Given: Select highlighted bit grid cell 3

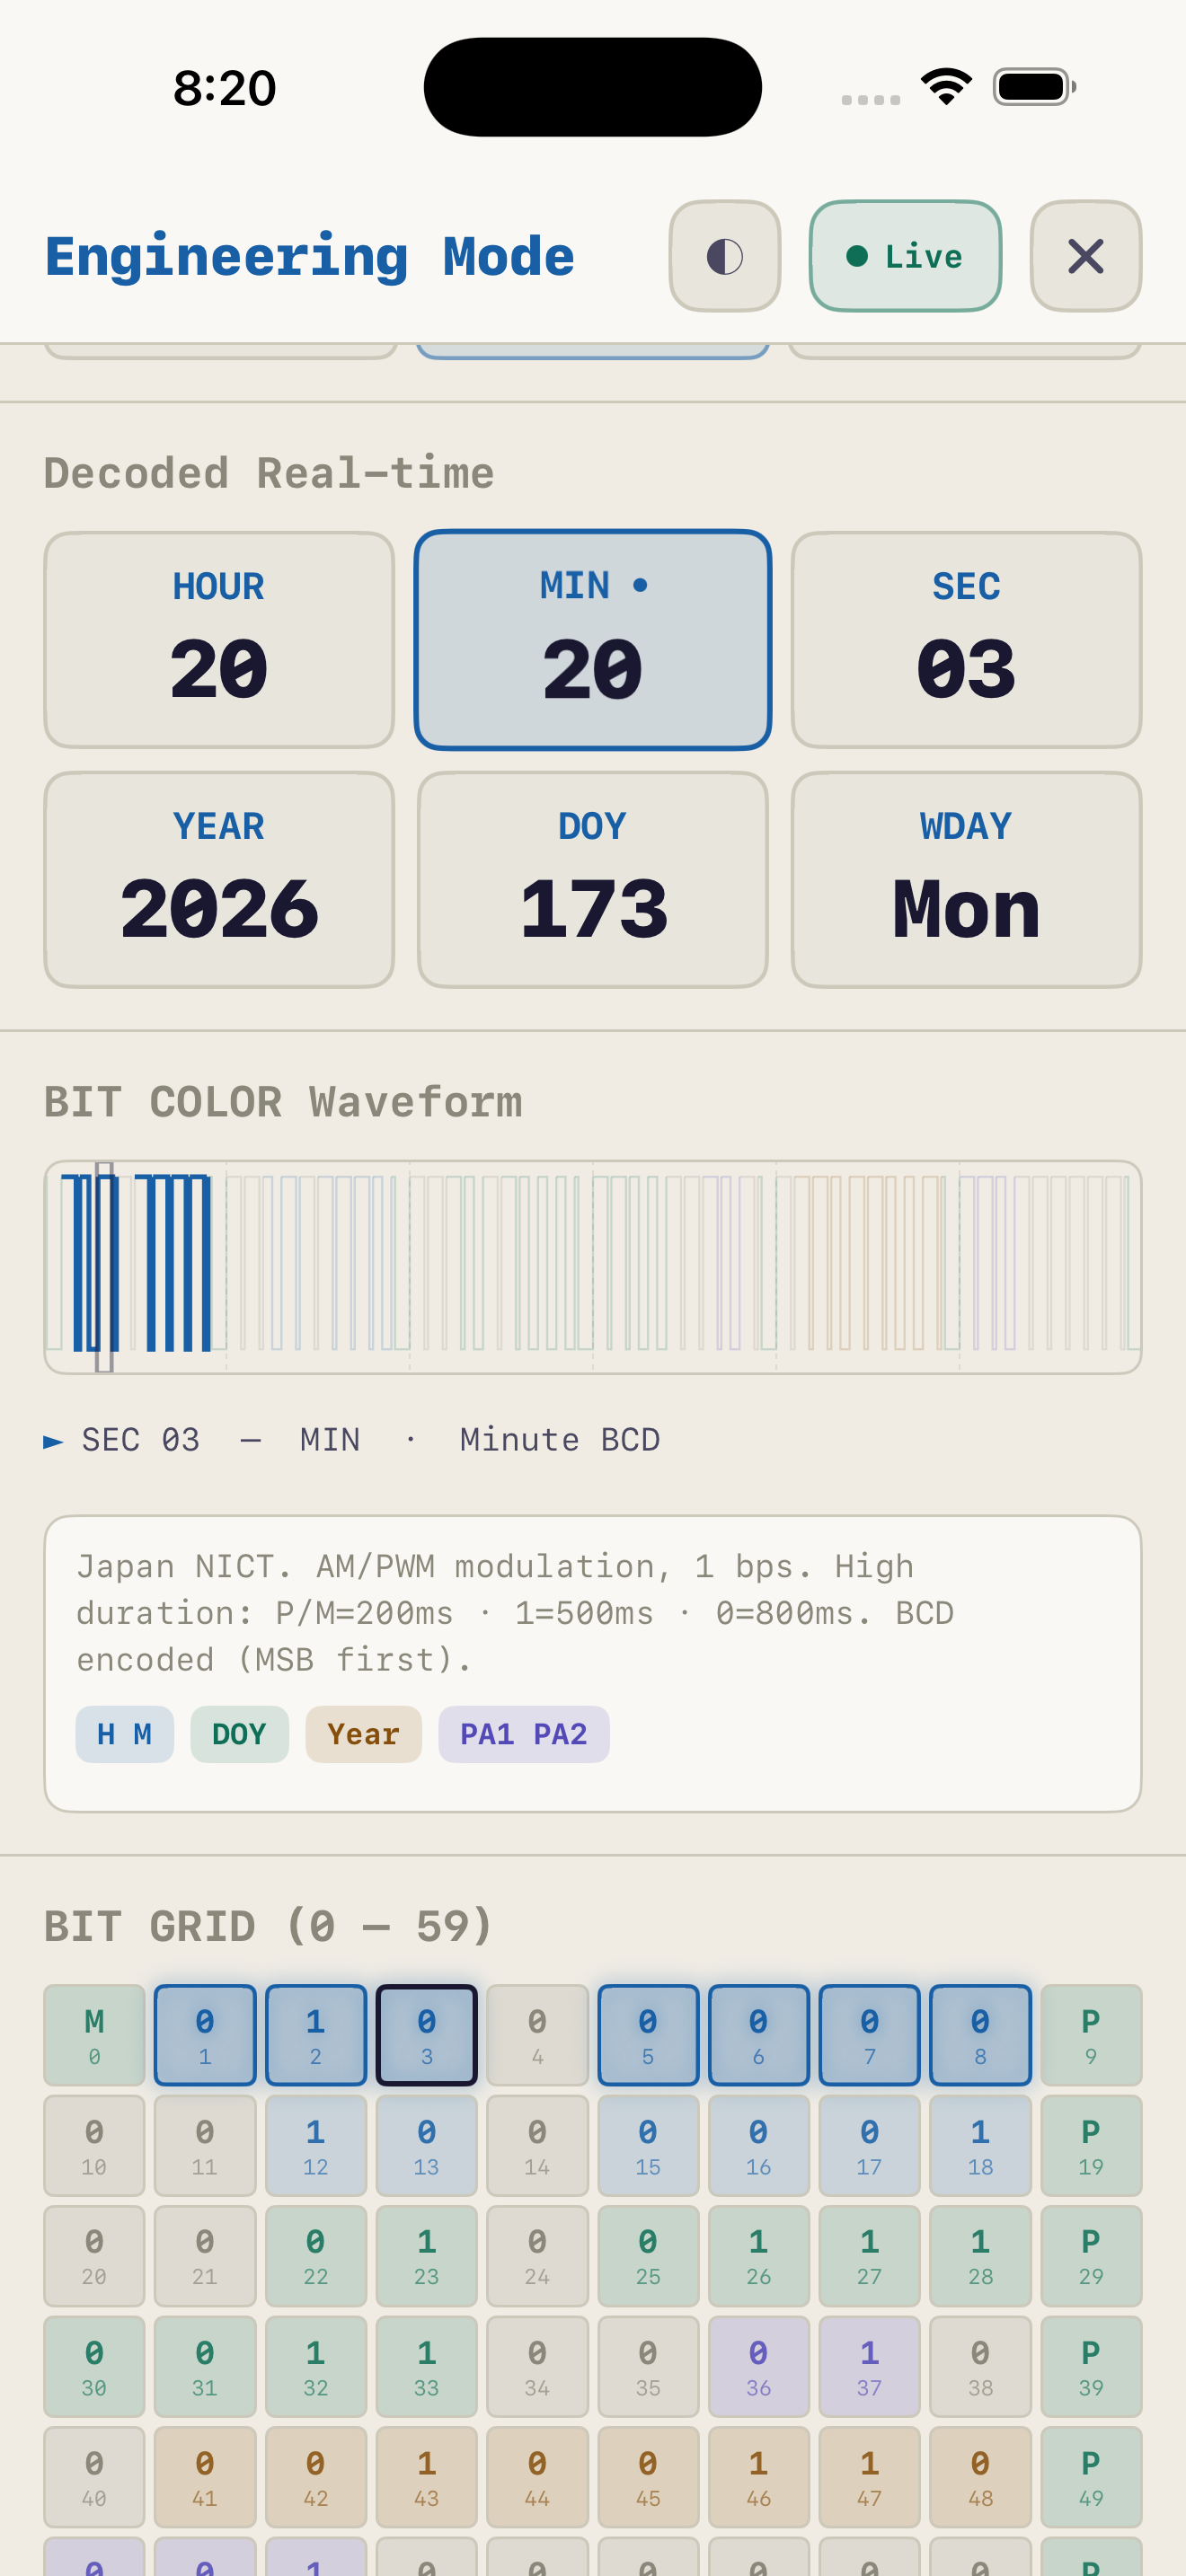Looking at the screenshot, I should pyautogui.click(x=426, y=2035).
